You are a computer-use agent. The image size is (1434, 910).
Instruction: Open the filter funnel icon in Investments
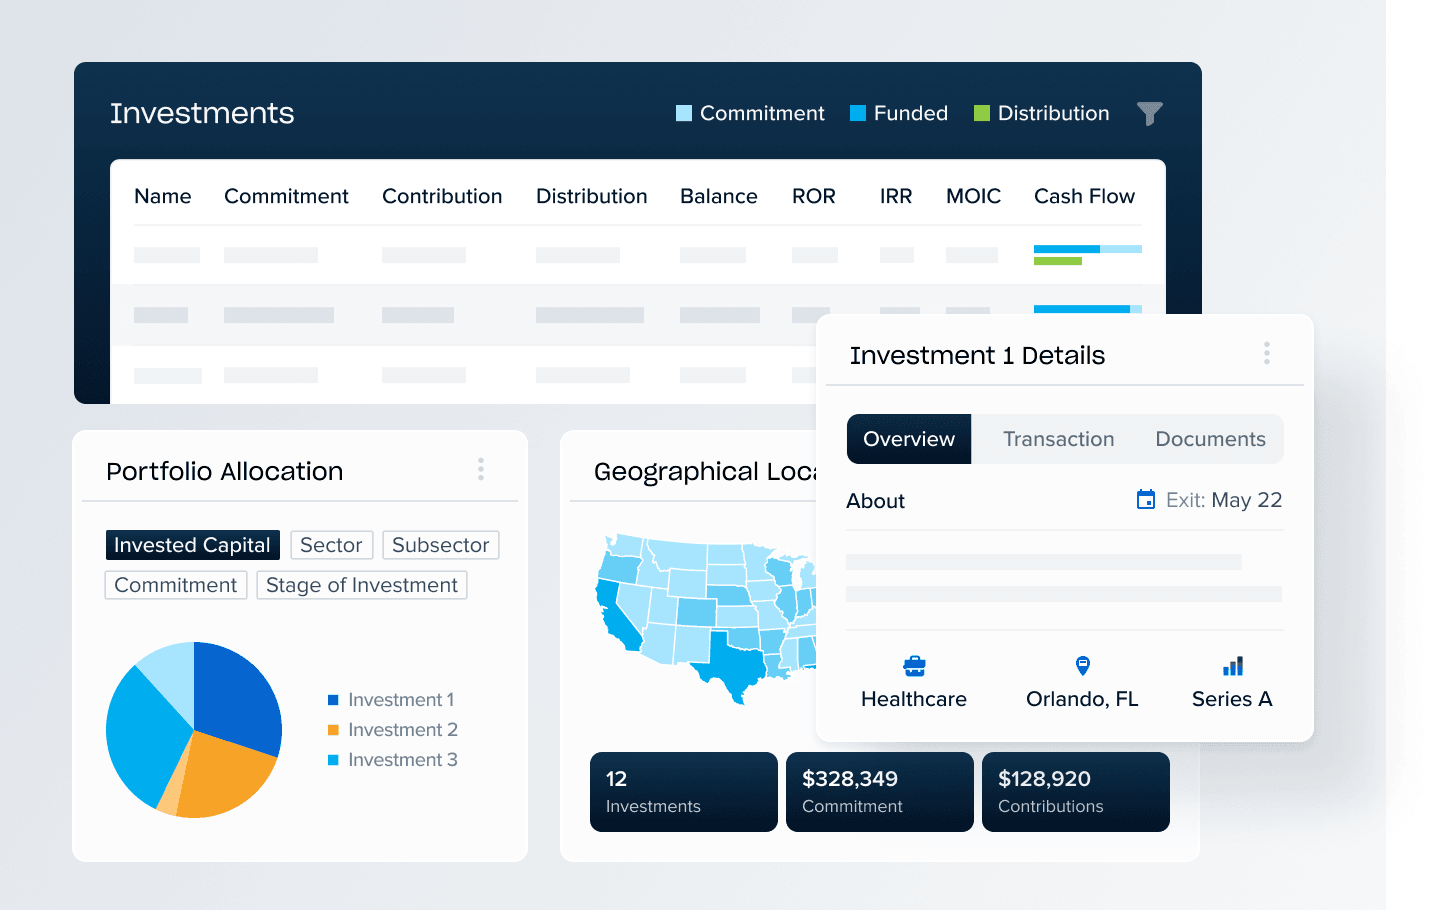[1149, 114]
